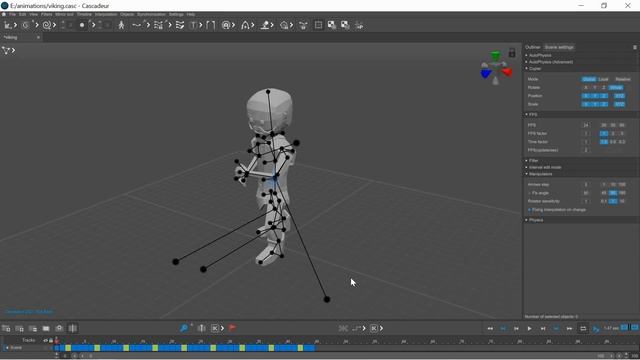Expand the Scene track row
Viewport: 640px width, 360px height.
7,348
